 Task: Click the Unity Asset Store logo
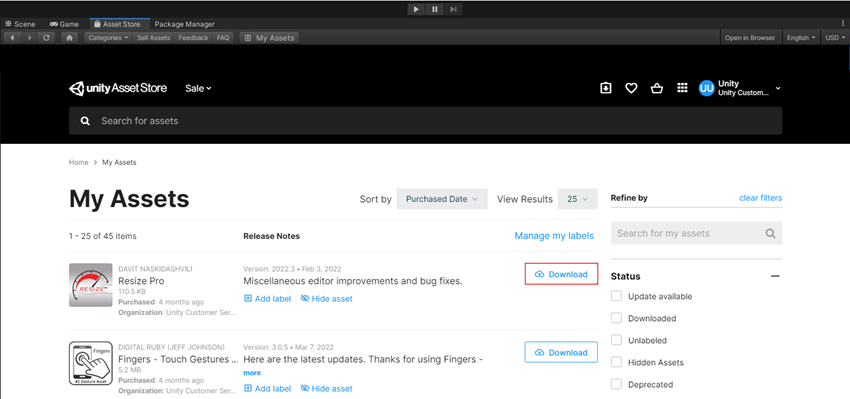tap(118, 88)
